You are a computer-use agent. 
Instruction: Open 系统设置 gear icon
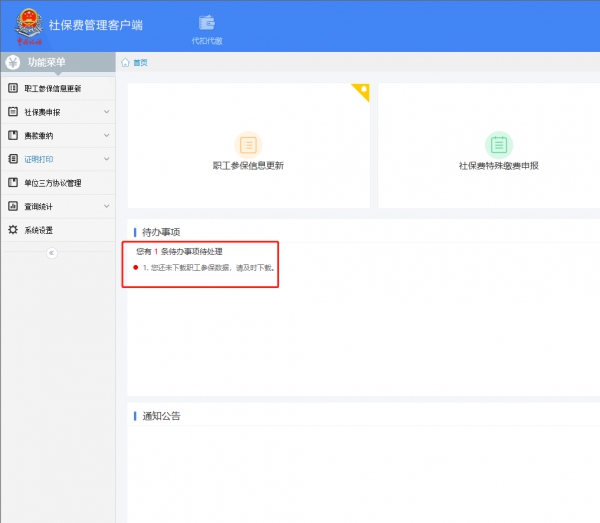pos(13,230)
